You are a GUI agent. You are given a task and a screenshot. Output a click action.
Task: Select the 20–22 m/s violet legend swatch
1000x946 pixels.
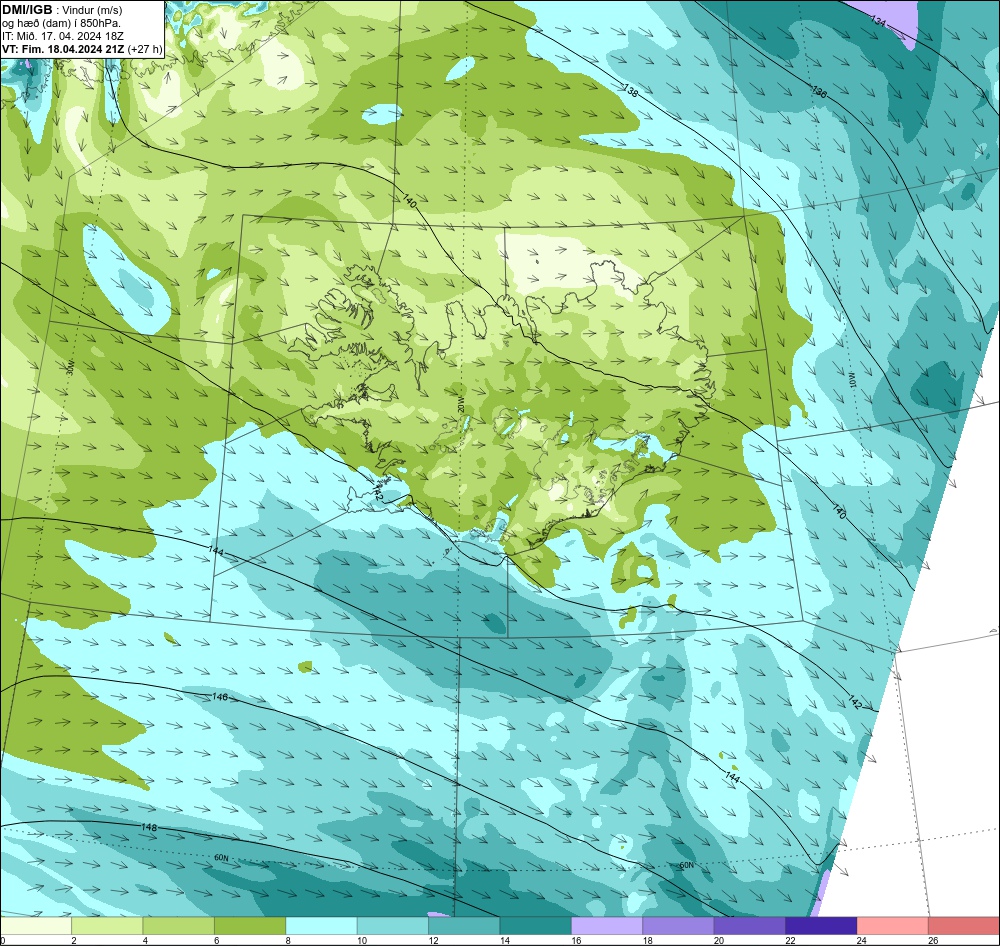coord(750,926)
